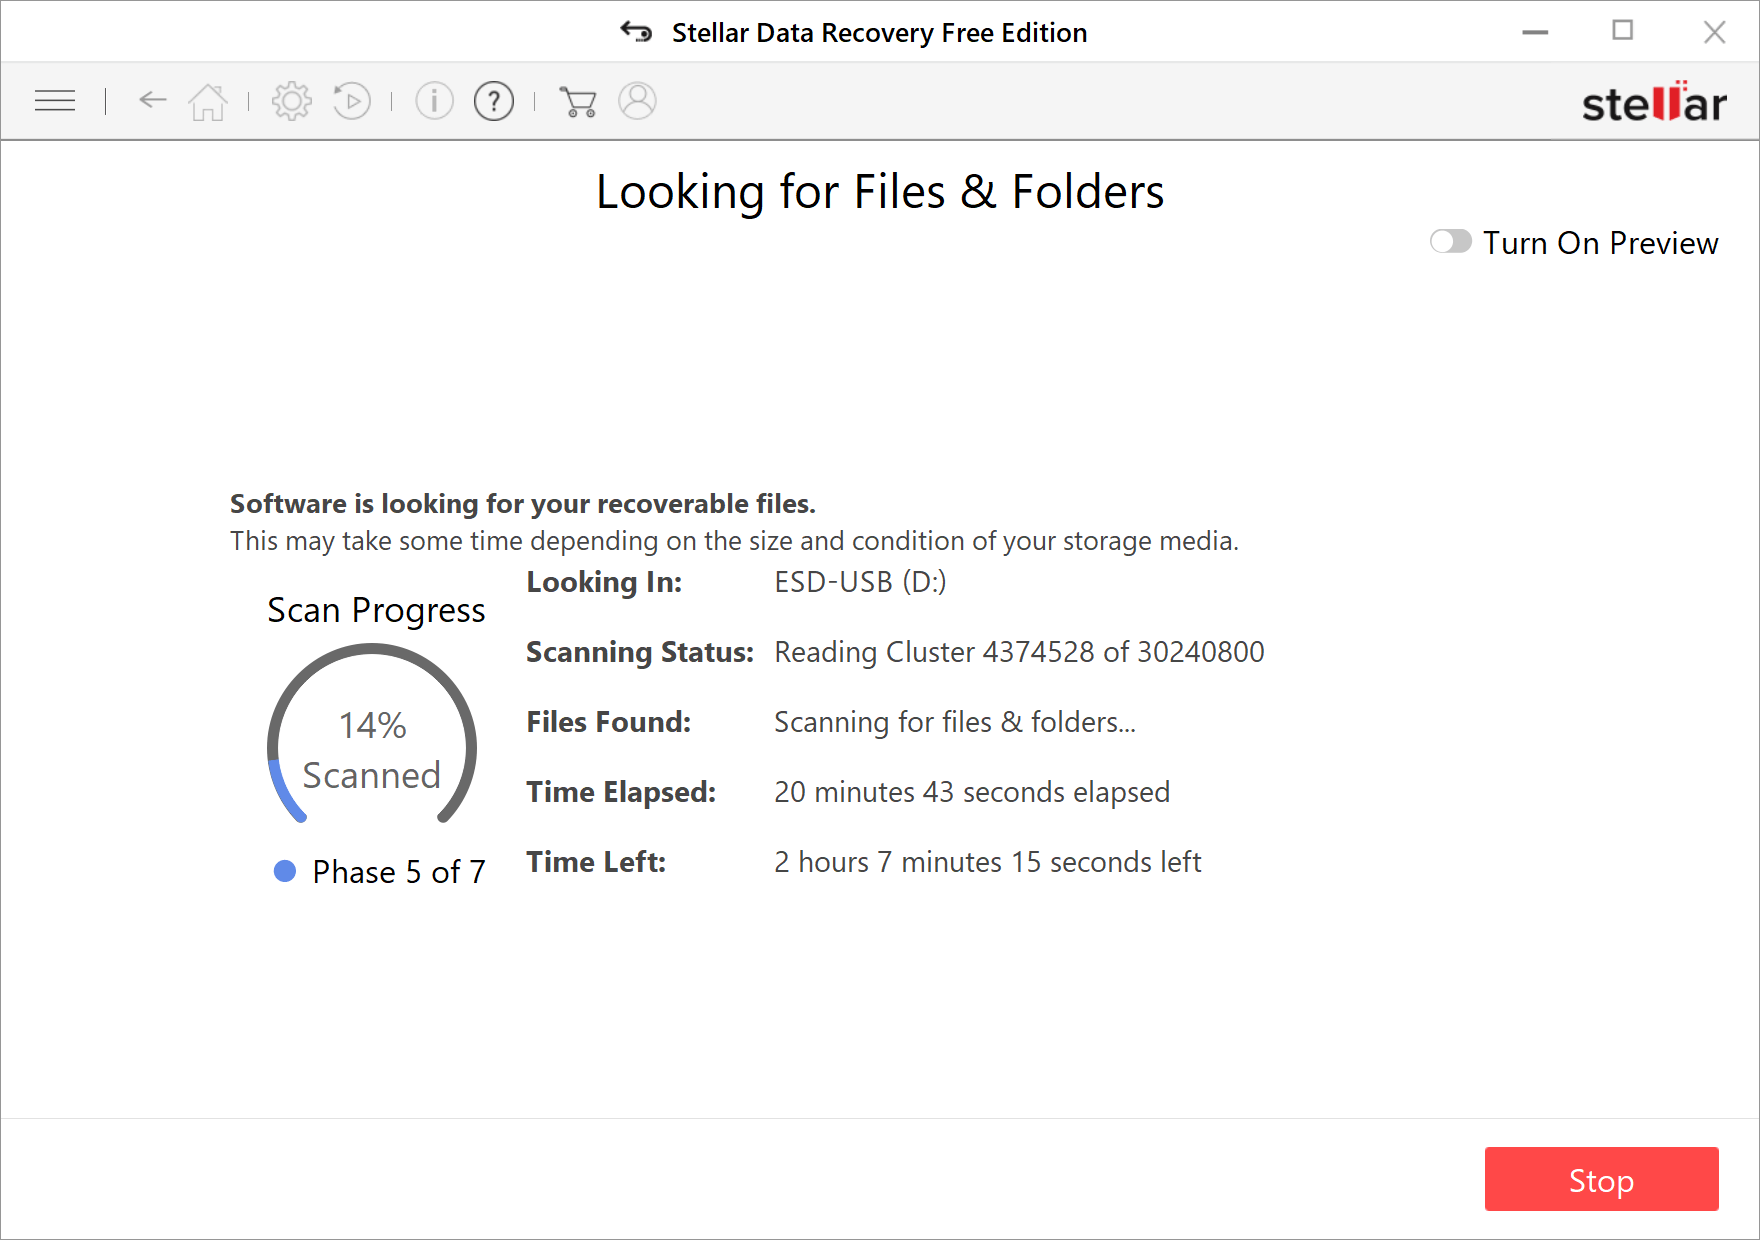Close the Stellar Data Recovery window
Image resolution: width=1760 pixels, height=1240 pixels.
(x=1714, y=32)
